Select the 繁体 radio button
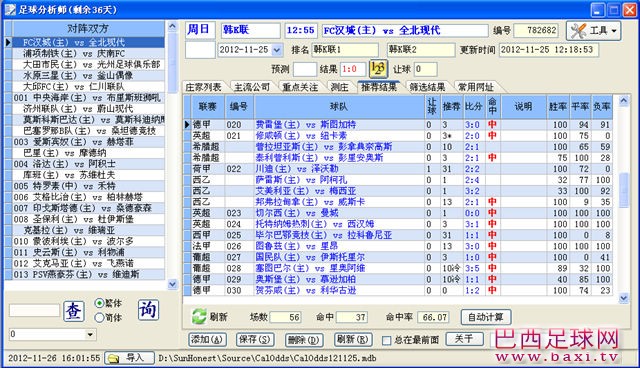This screenshot has height=369, width=640. pyautogui.click(x=99, y=303)
